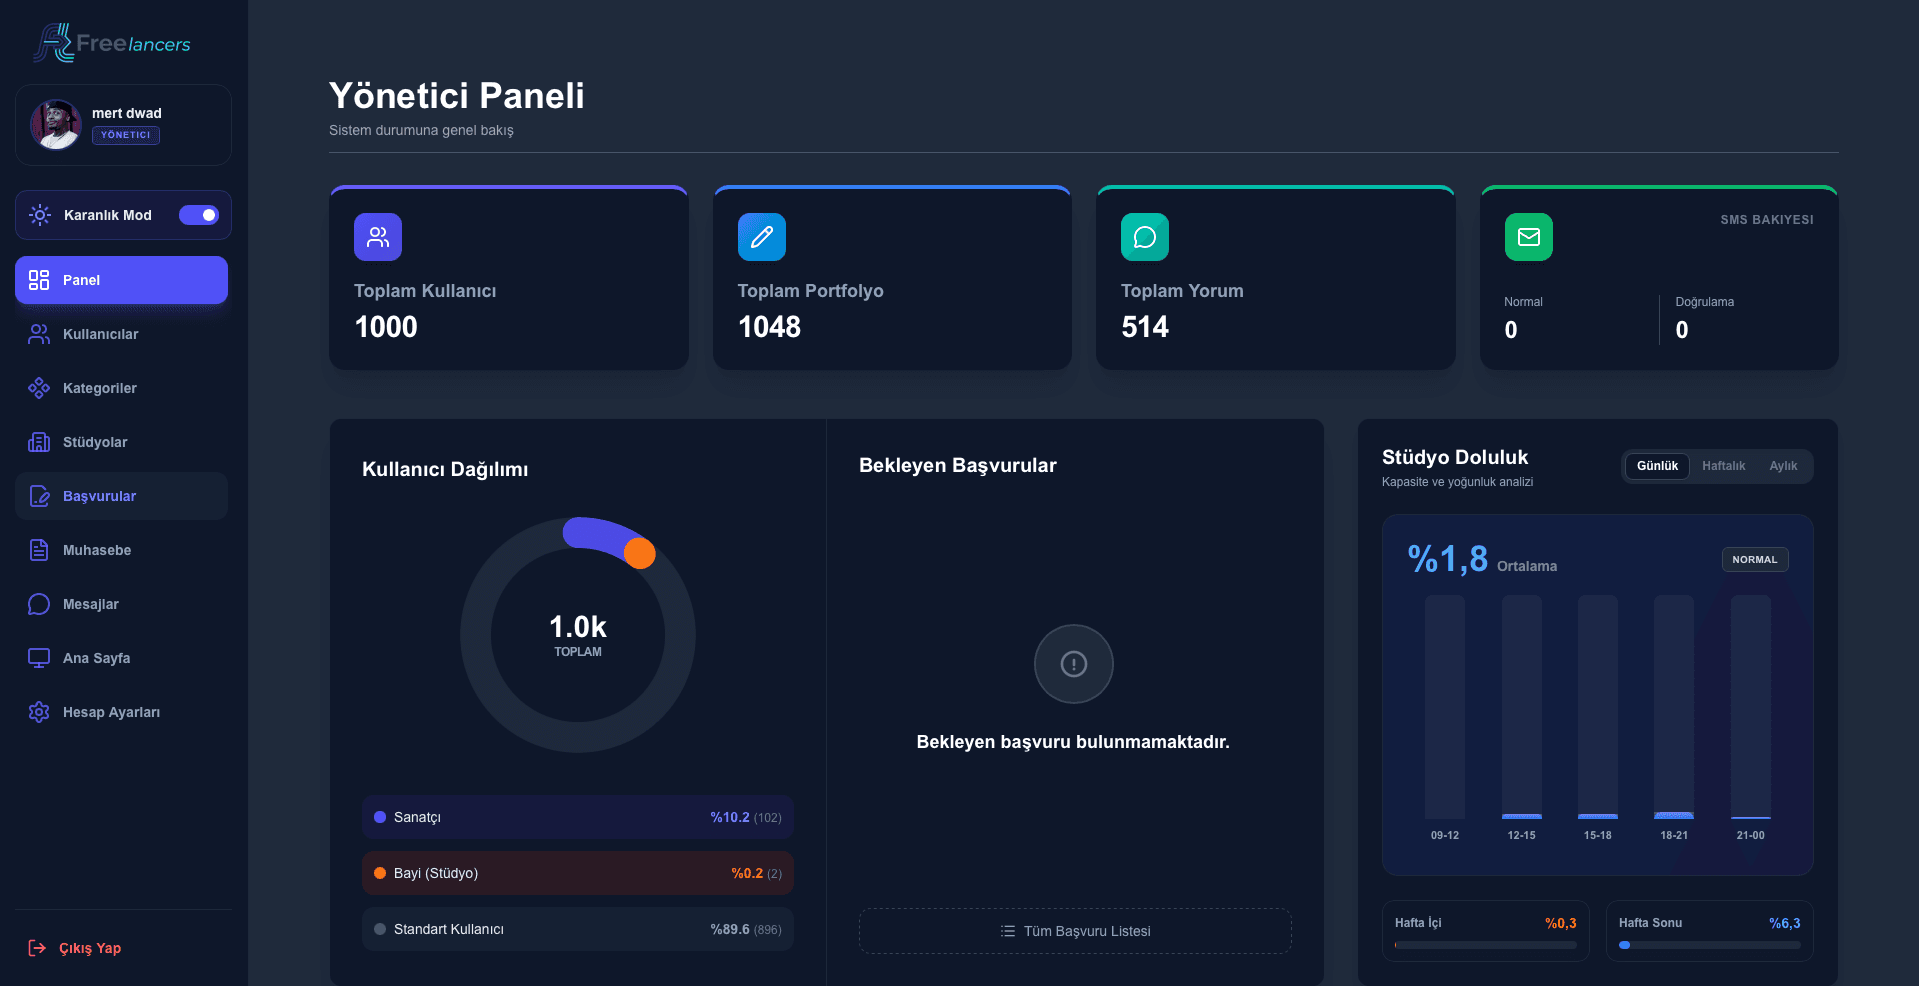The width and height of the screenshot is (1919, 986).
Task: Click the Hafta Sonu progress bar
Action: point(1710,945)
